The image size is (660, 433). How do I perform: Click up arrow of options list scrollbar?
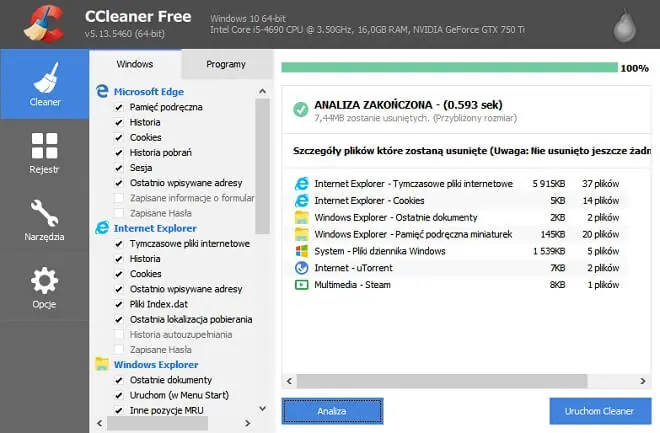tap(263, 91)
